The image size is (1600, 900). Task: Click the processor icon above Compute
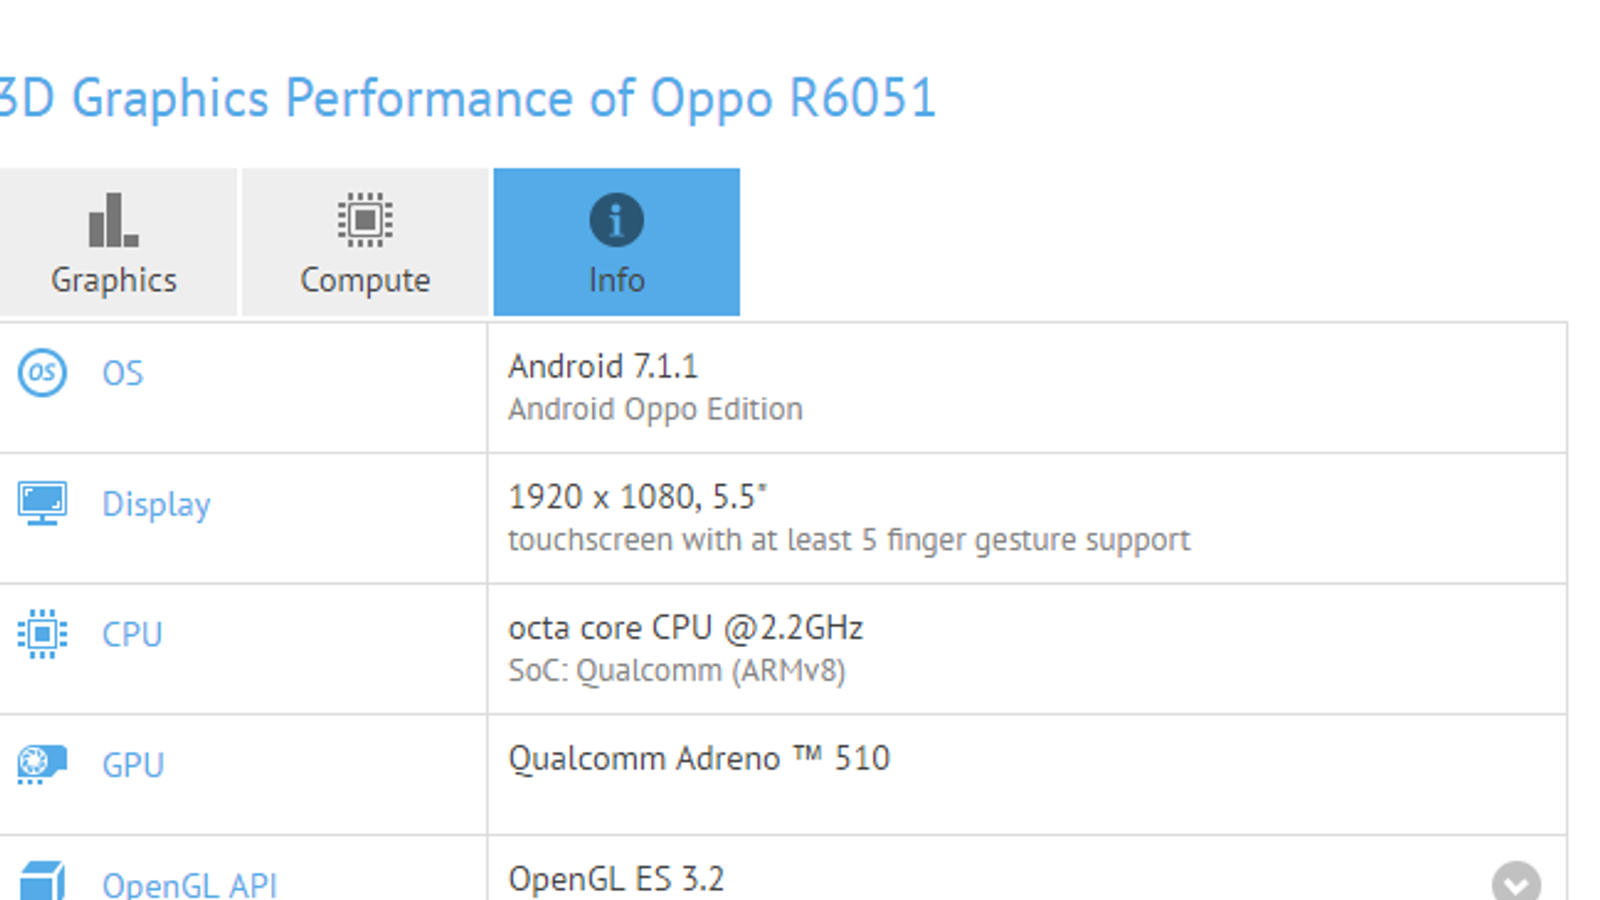(365, 220)
